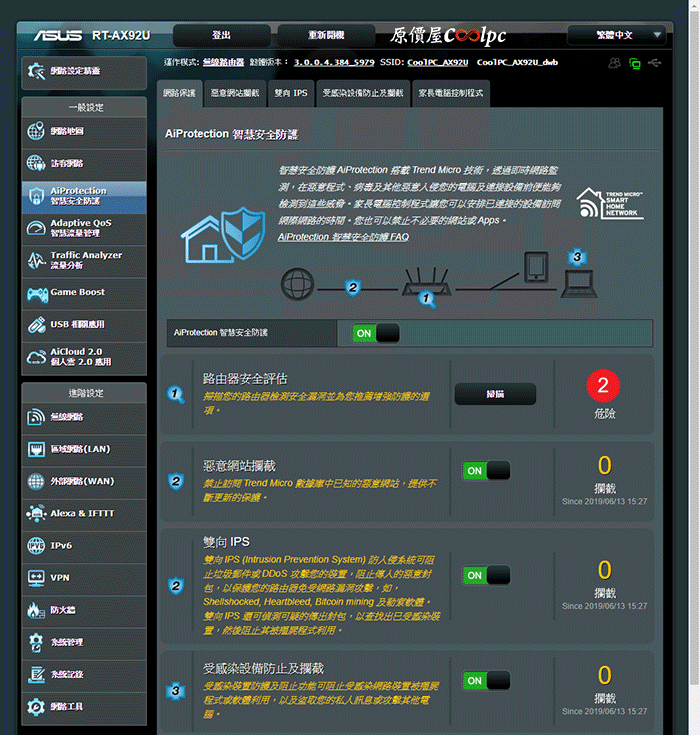This screenshot has width=700, height=735.
Task: Click the IPv6 icon
Action: click(x=36, y=546)
